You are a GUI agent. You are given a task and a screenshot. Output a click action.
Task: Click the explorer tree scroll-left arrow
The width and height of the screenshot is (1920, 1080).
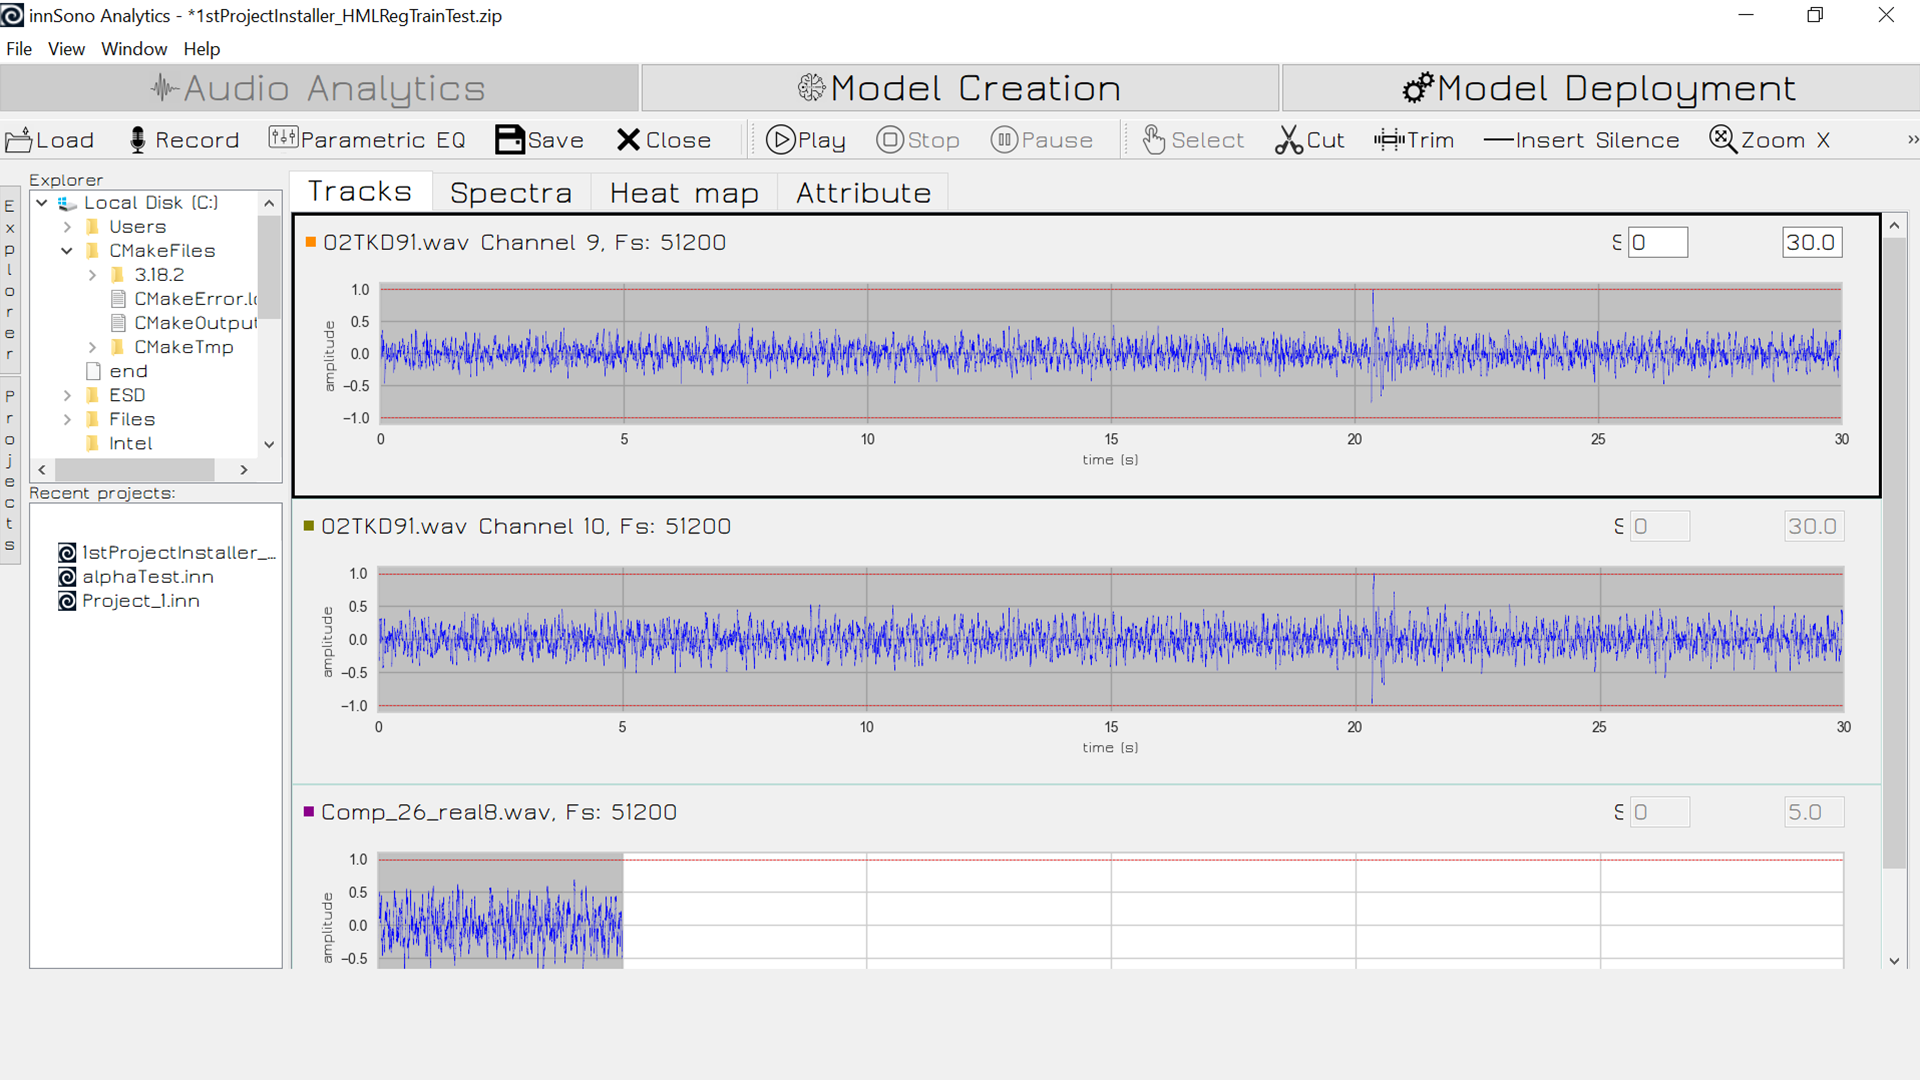pyautogui.click(x=41, y=469)
